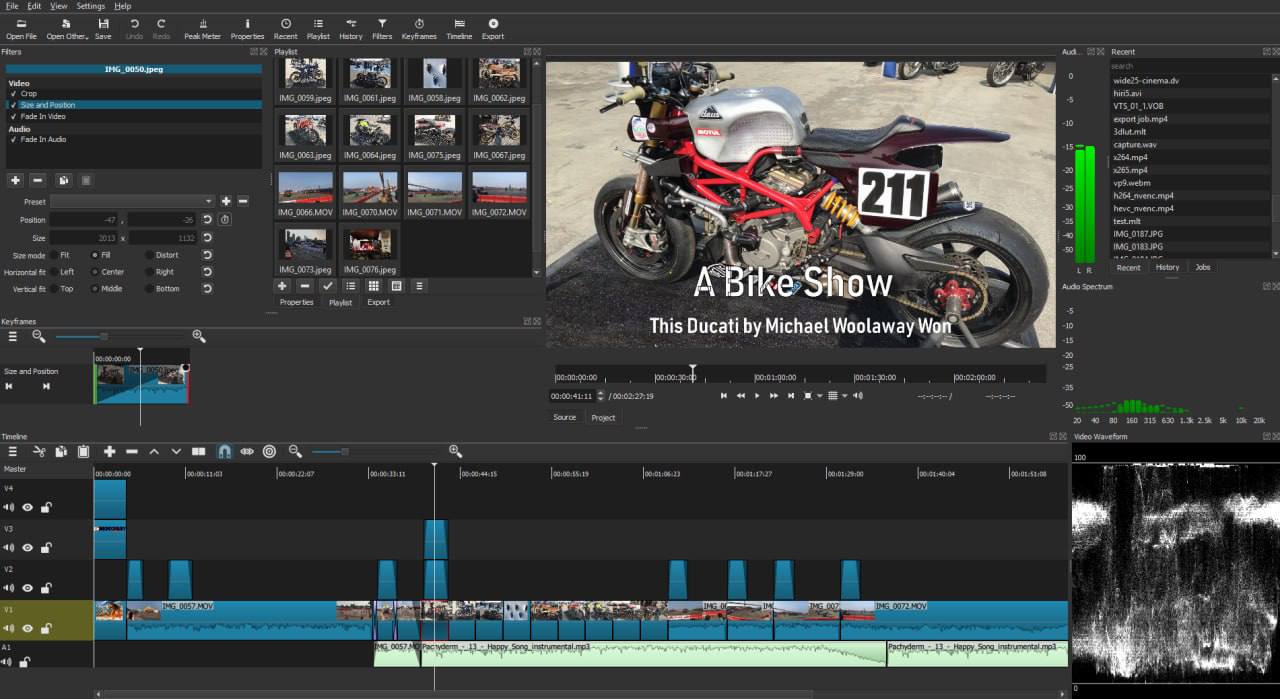Add a new filter with plus button
Viewport: 1280px width, 699px height.
click(15, 180)
